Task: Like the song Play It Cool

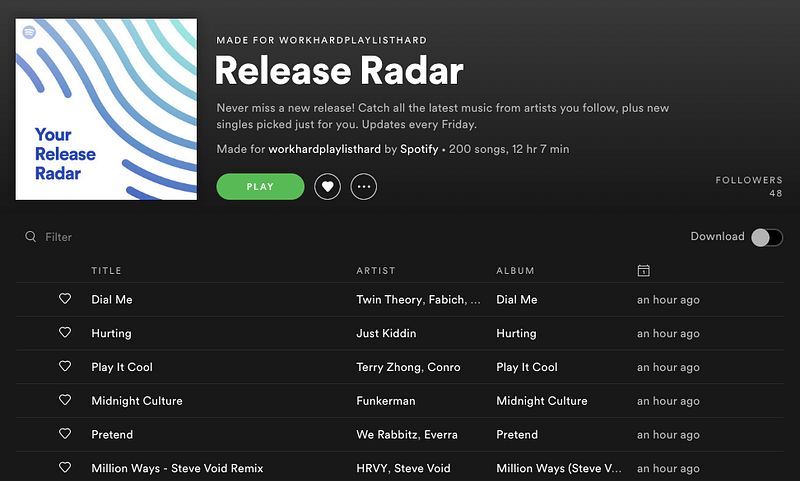Action: pos(65,366)
